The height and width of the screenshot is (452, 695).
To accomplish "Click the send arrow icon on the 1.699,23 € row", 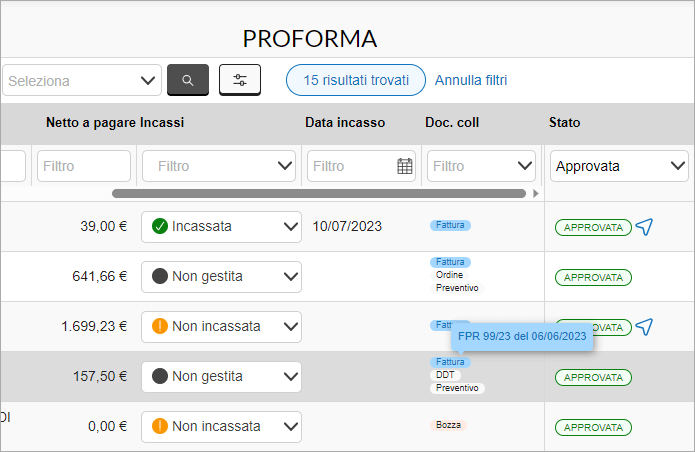I will coord(644,327).
